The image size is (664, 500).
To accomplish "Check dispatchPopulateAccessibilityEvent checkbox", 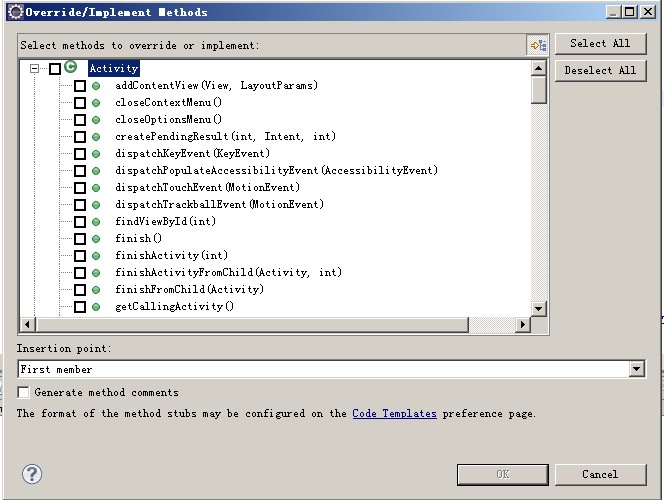I will pyautogui.click(x=80, y=171).
